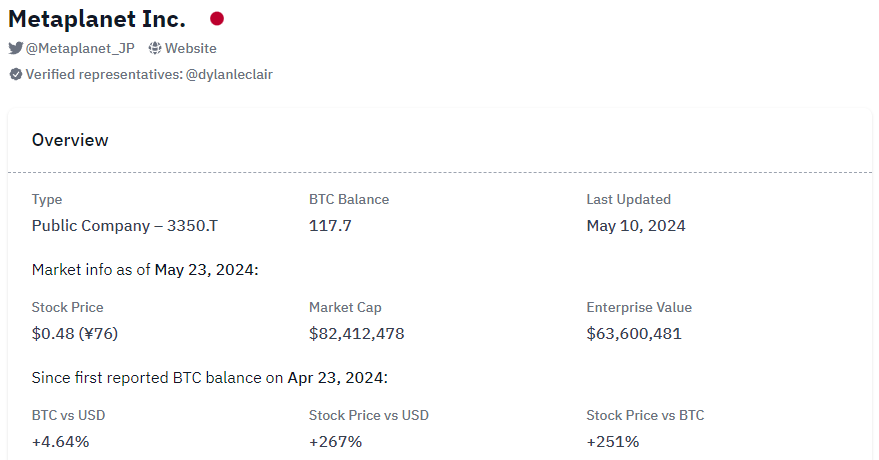Click the Market Cap value $82,412,478
The height and width of the screenshot is (460, 879).
(357, 334)
